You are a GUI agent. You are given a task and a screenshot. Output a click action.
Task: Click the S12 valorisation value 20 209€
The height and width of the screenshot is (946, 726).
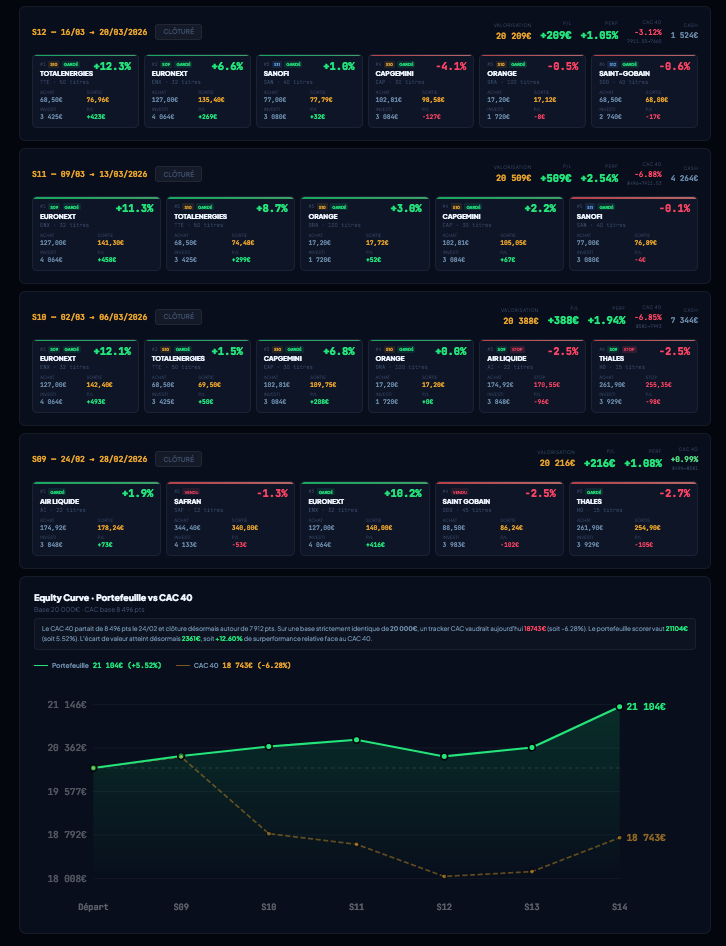coord(513,35)
